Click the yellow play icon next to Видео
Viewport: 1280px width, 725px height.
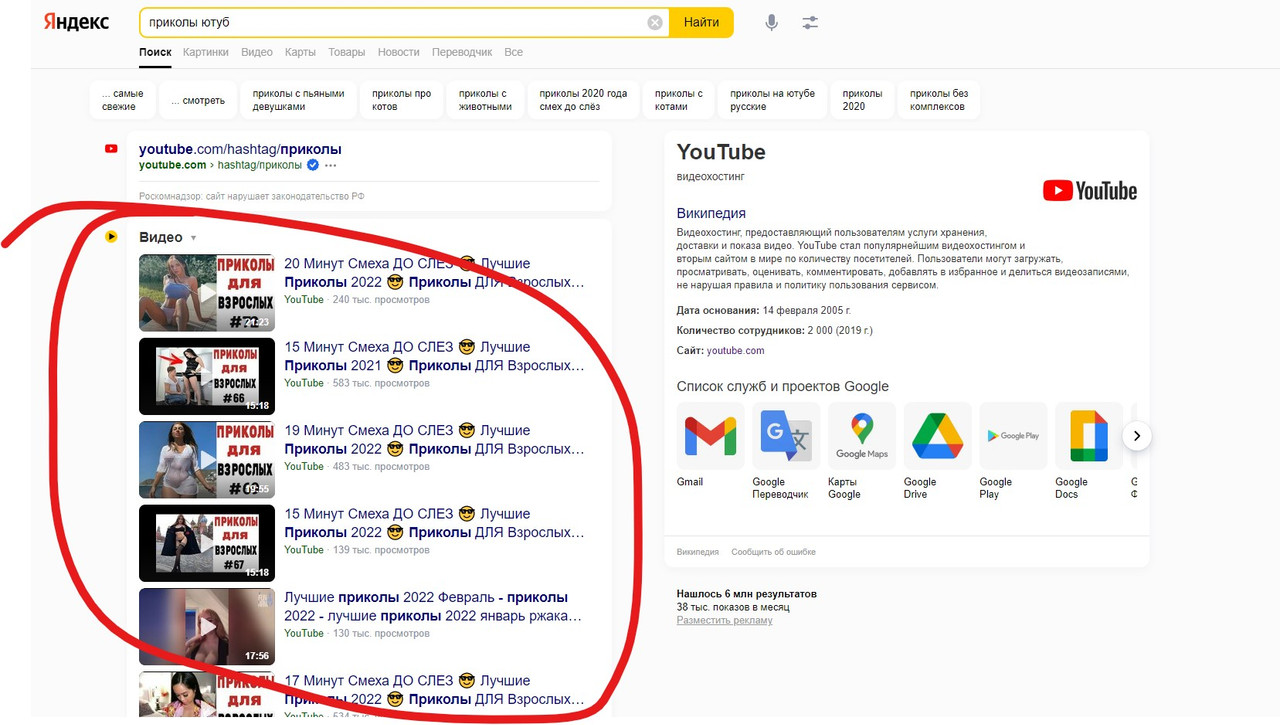point(111,237)
